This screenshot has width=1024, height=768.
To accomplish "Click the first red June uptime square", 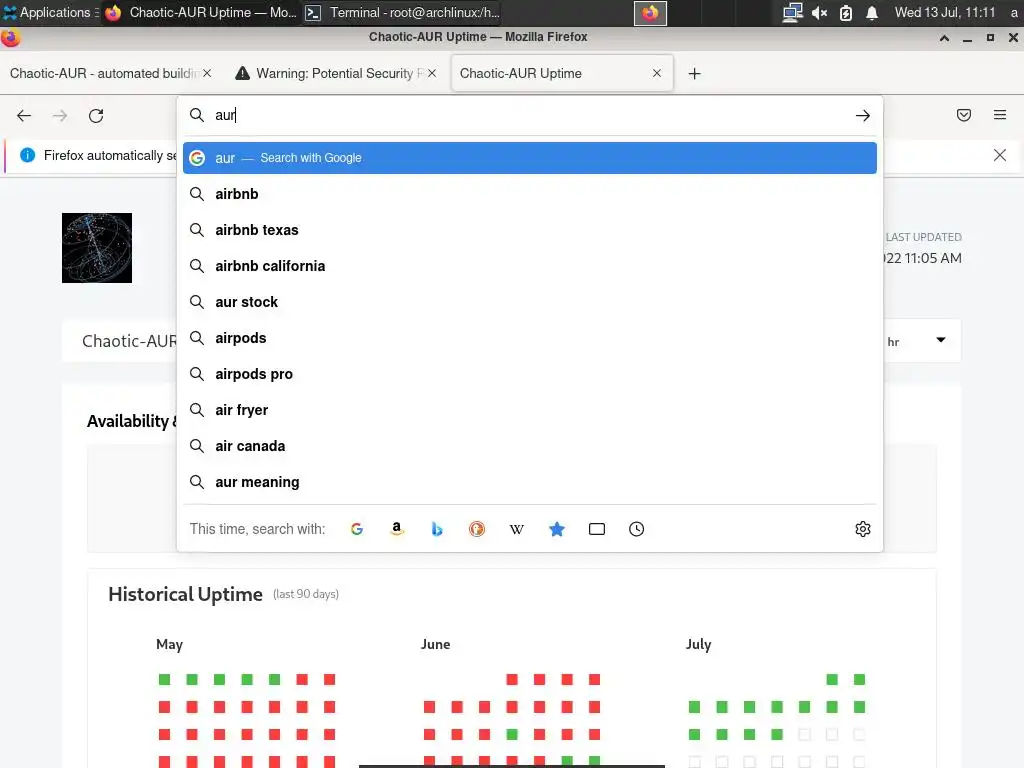I will click(x=512, y=680).
